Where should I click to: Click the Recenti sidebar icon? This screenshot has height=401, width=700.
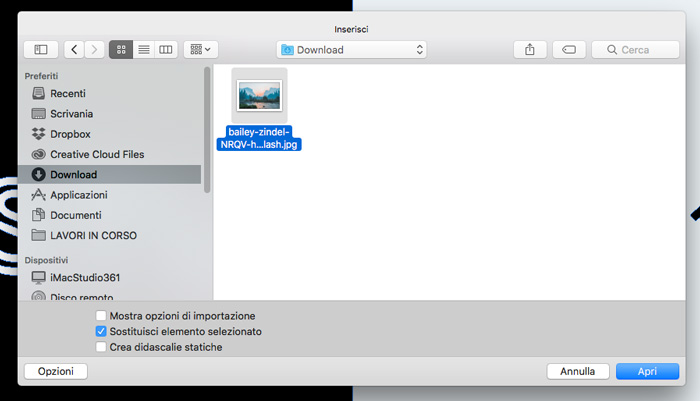[x=38, y=93]
